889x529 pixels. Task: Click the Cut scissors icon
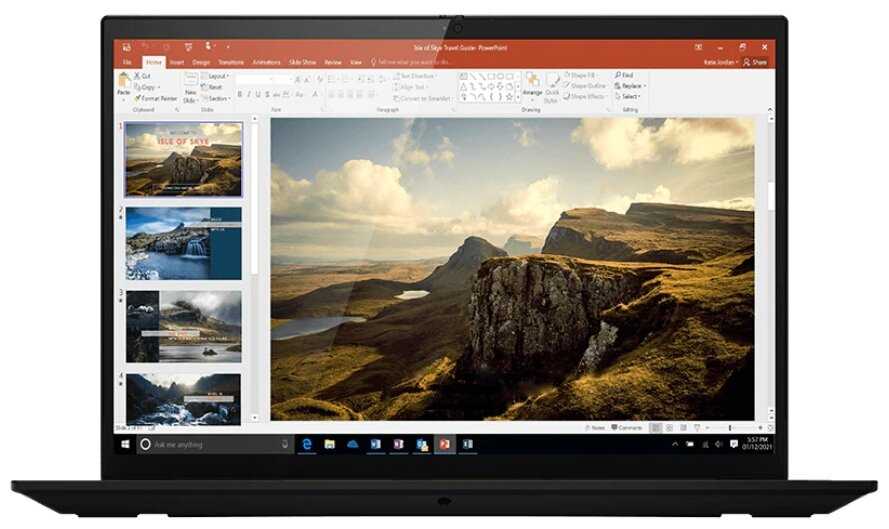(136, 76)
